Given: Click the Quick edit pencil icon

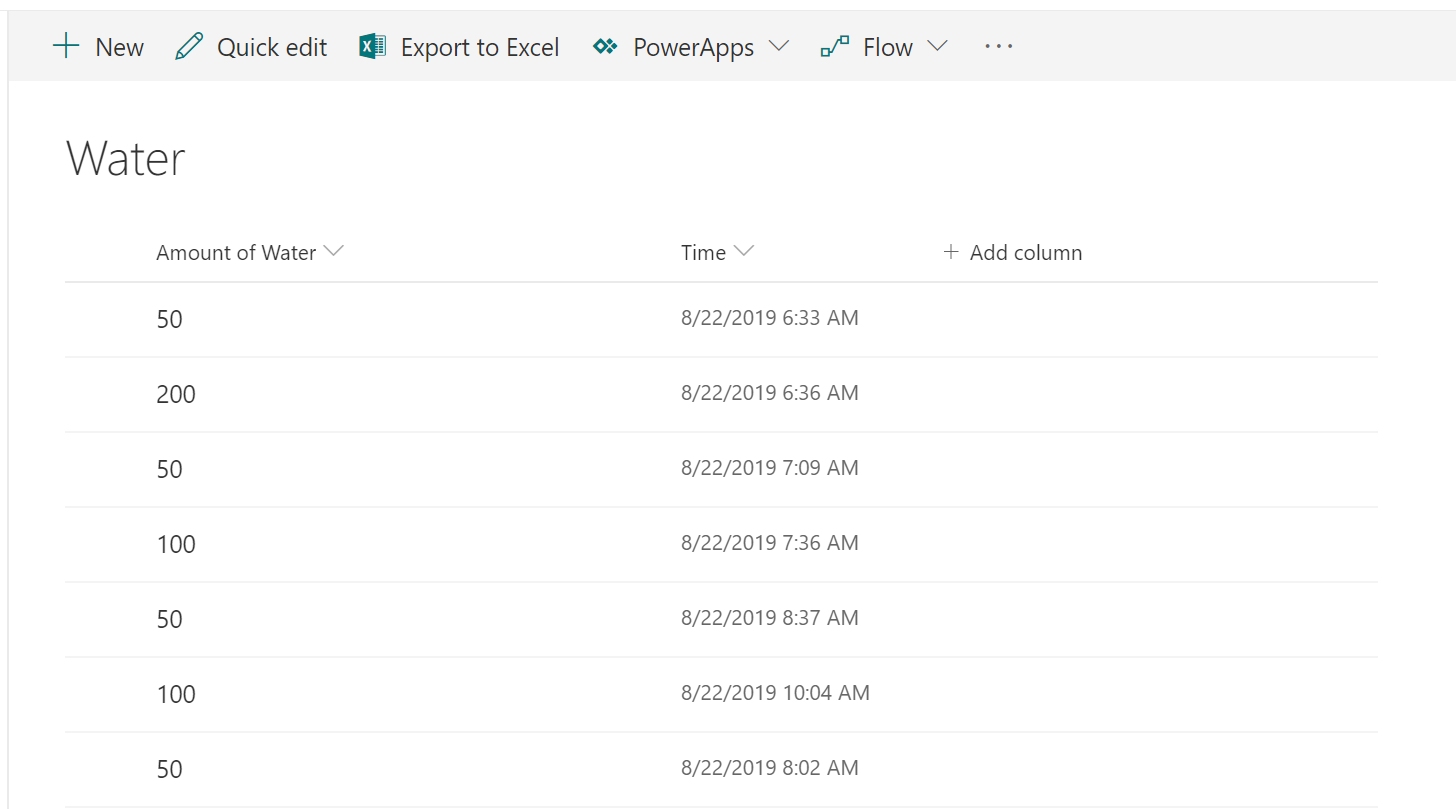Looking at the screenshot, I should pyautogui.click(x=188, y=47).
